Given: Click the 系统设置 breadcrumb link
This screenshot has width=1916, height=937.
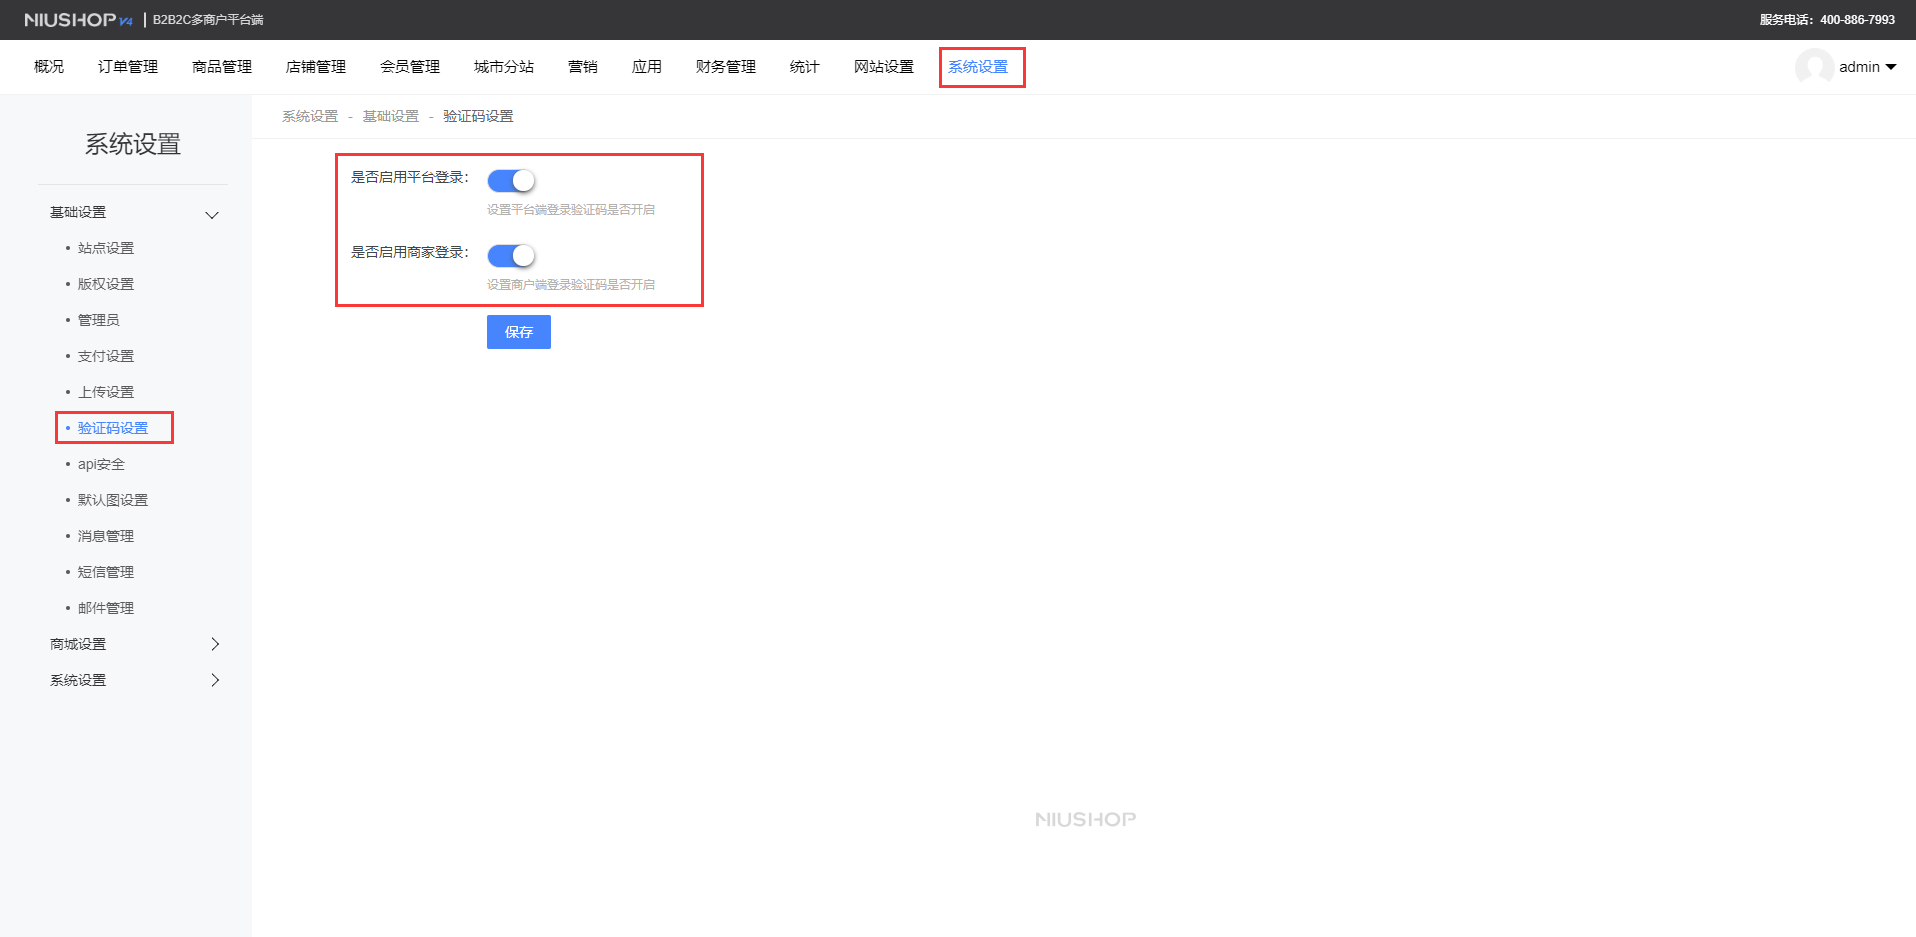Looking at the screenshot, I should (310, 116).
